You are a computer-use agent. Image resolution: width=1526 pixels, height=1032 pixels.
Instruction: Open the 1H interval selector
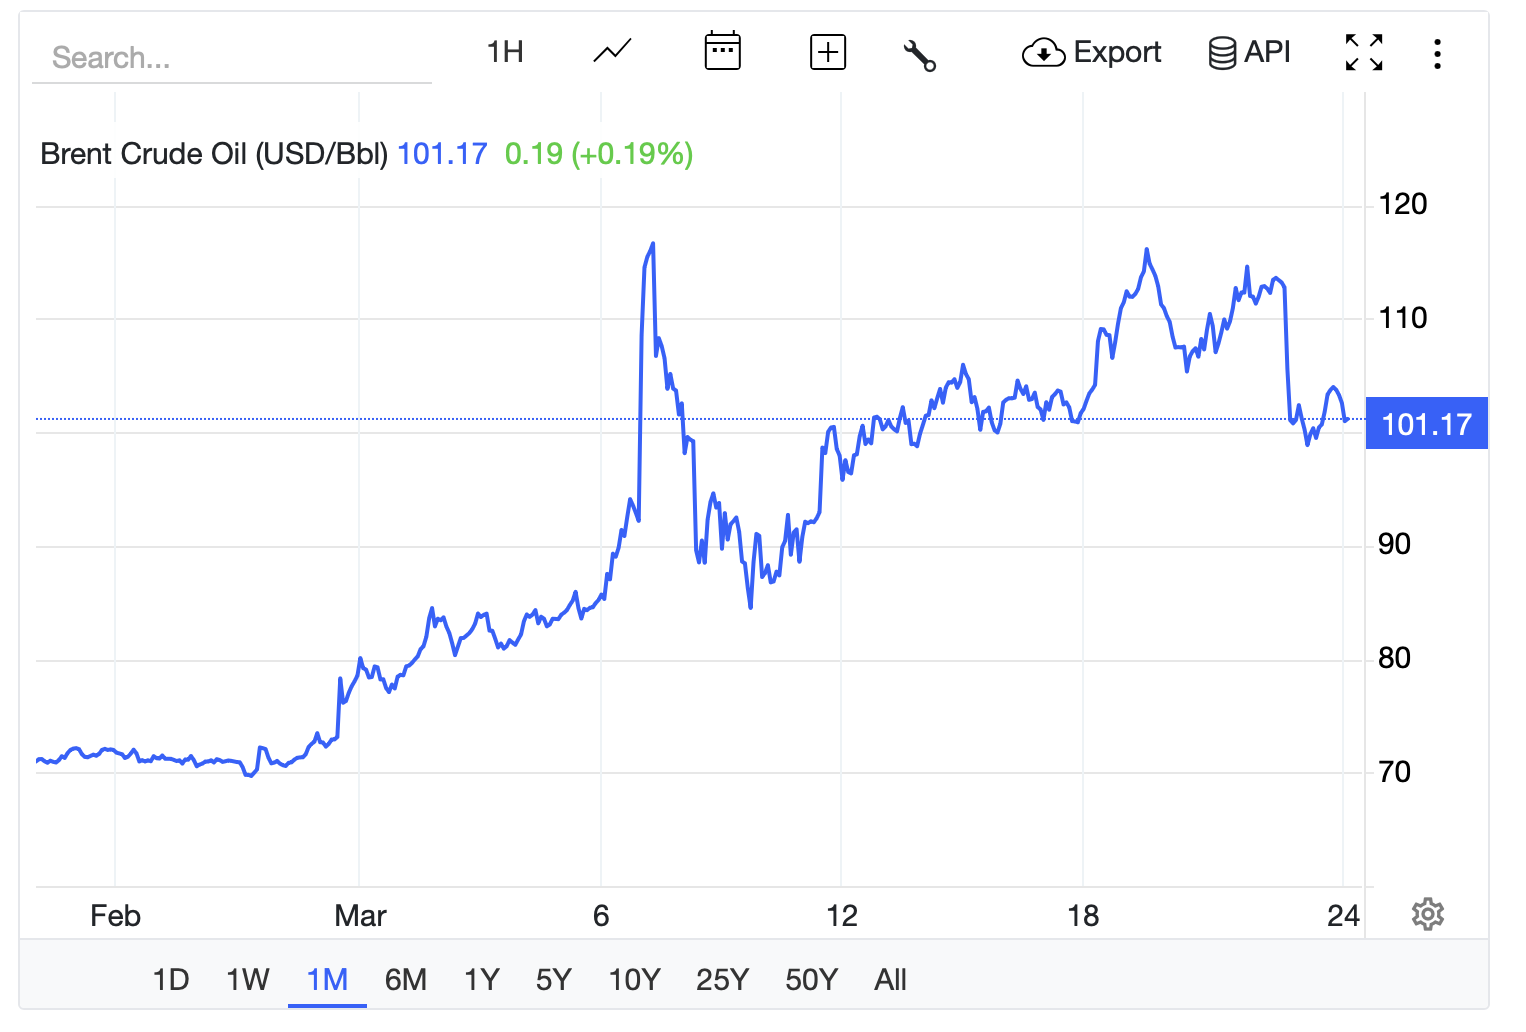click(503, 52)
